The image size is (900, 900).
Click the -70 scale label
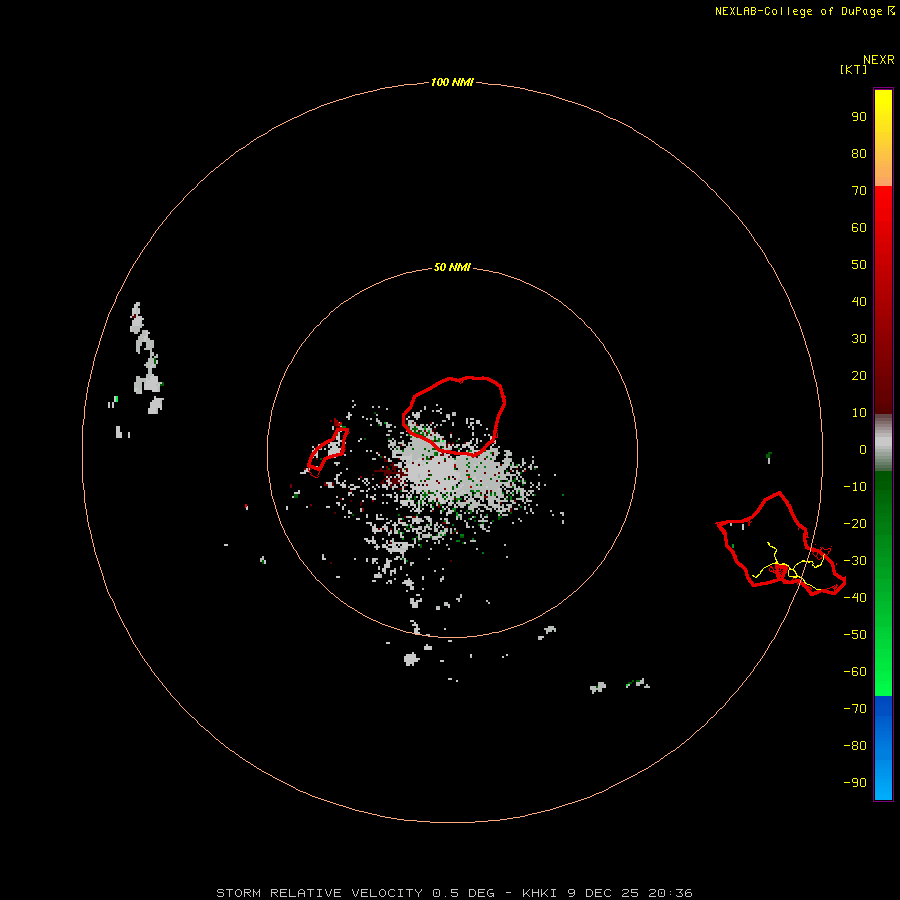pyautogui.click(x=855, y=708)
